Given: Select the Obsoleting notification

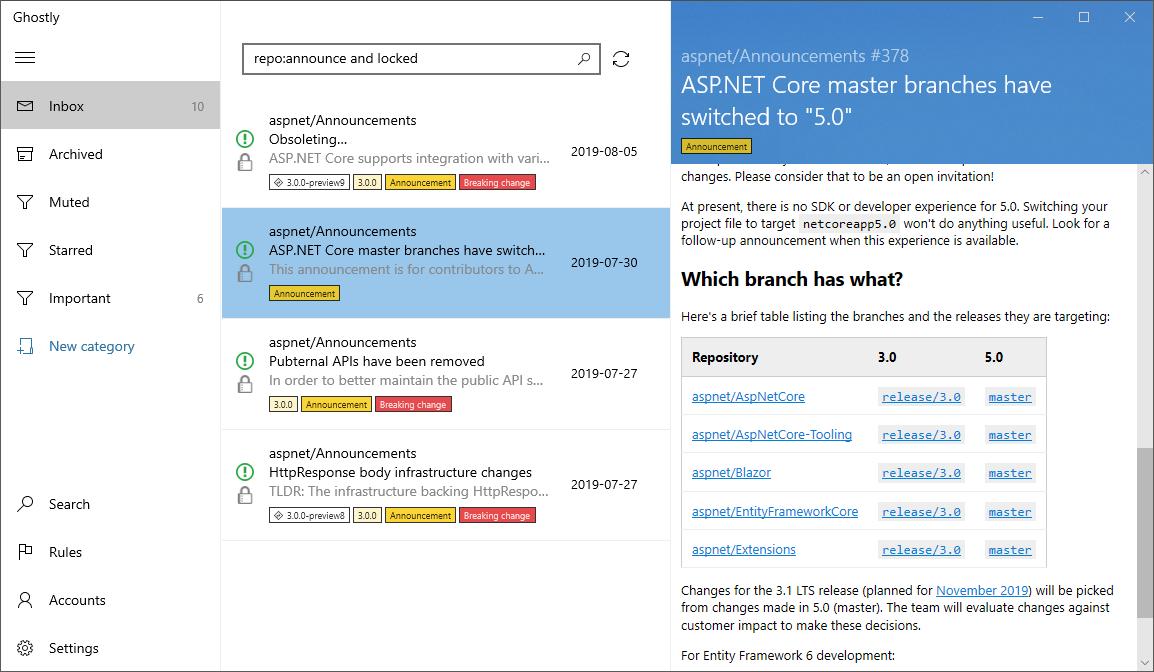Looking at the screenshot, I should point(446,152).
